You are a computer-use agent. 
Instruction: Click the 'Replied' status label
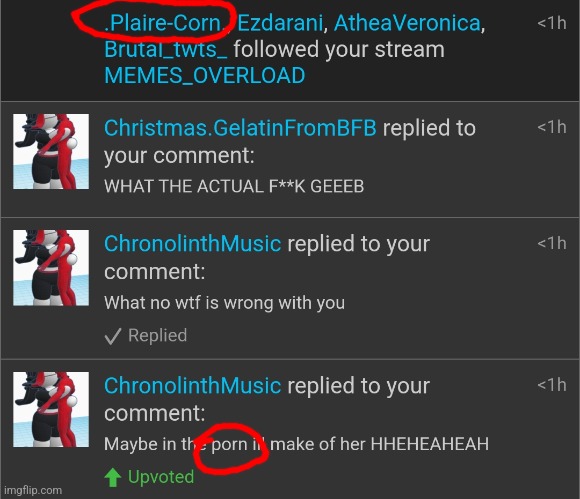click(158, 336)
